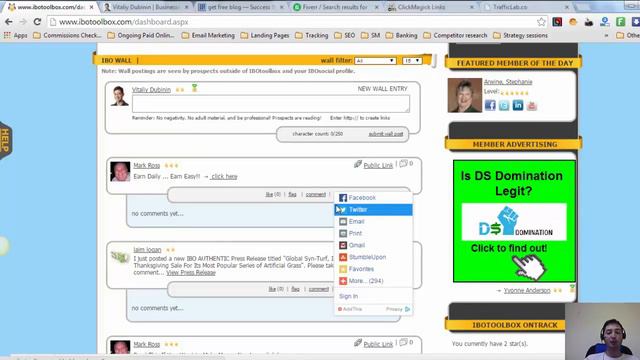This screenshot has height=360, width=640.
Task: Select Twitter in the share menu
Action: [x=373, y=209]
